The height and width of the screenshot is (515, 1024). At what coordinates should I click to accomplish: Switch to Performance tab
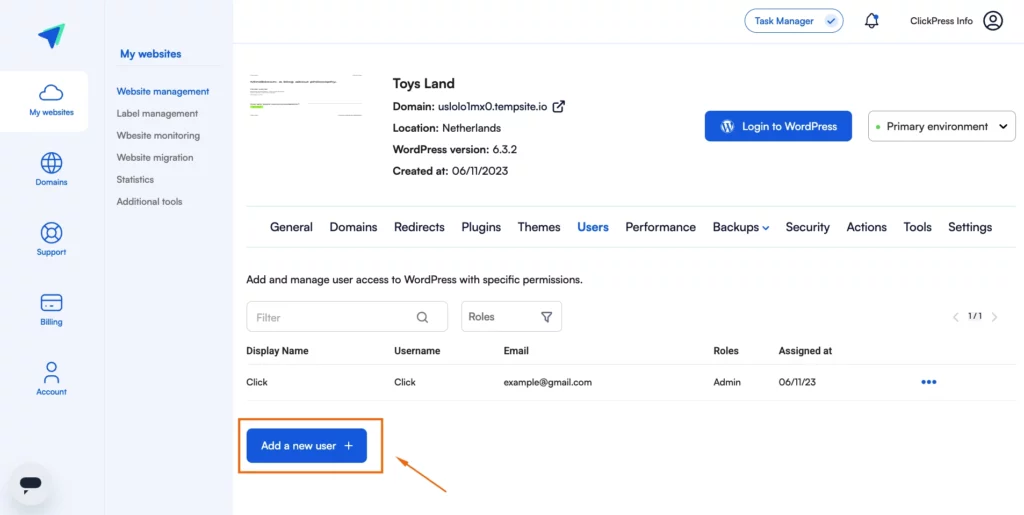[660, 227]
